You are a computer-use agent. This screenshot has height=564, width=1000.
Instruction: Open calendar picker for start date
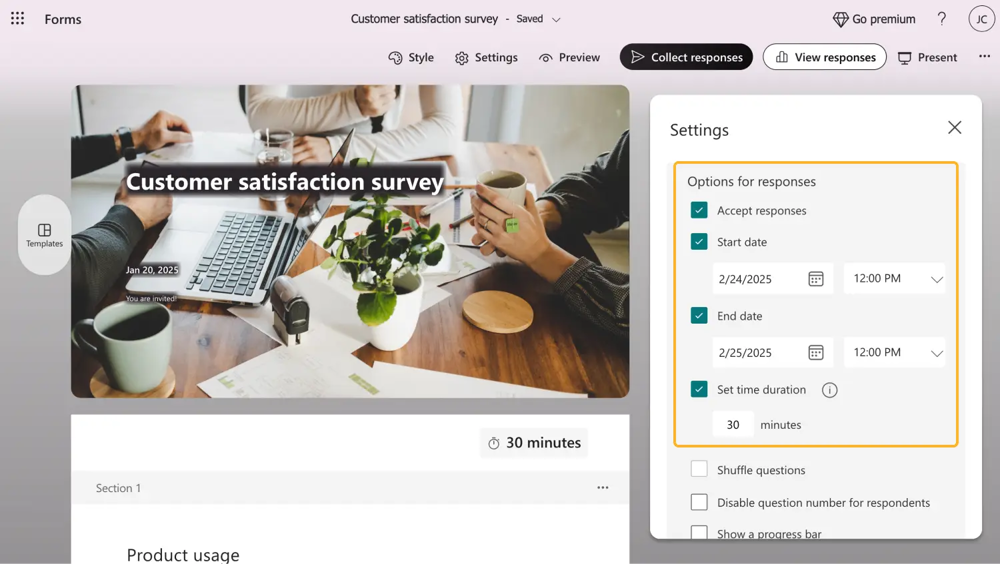tap(816, 279)
